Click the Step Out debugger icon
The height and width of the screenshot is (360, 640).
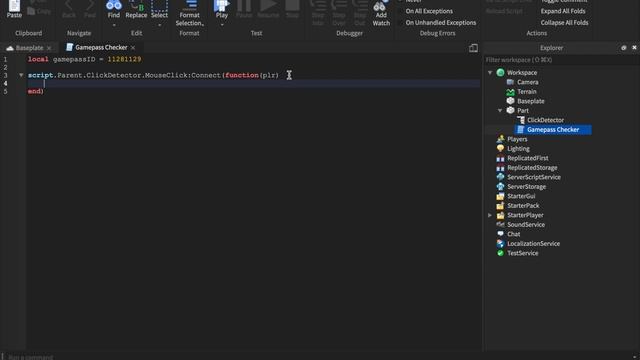(360, 6)
